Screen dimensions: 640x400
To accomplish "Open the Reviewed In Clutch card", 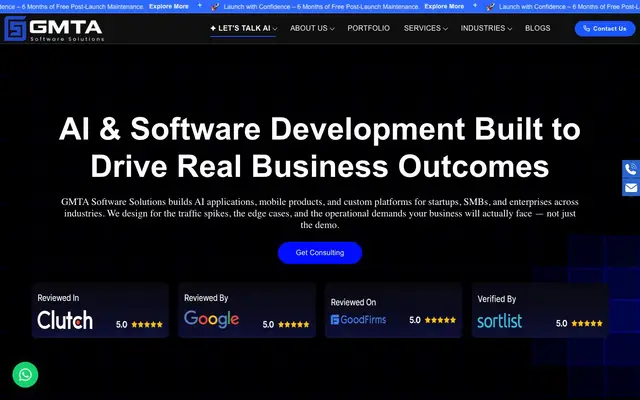I will tap(100, 310).
